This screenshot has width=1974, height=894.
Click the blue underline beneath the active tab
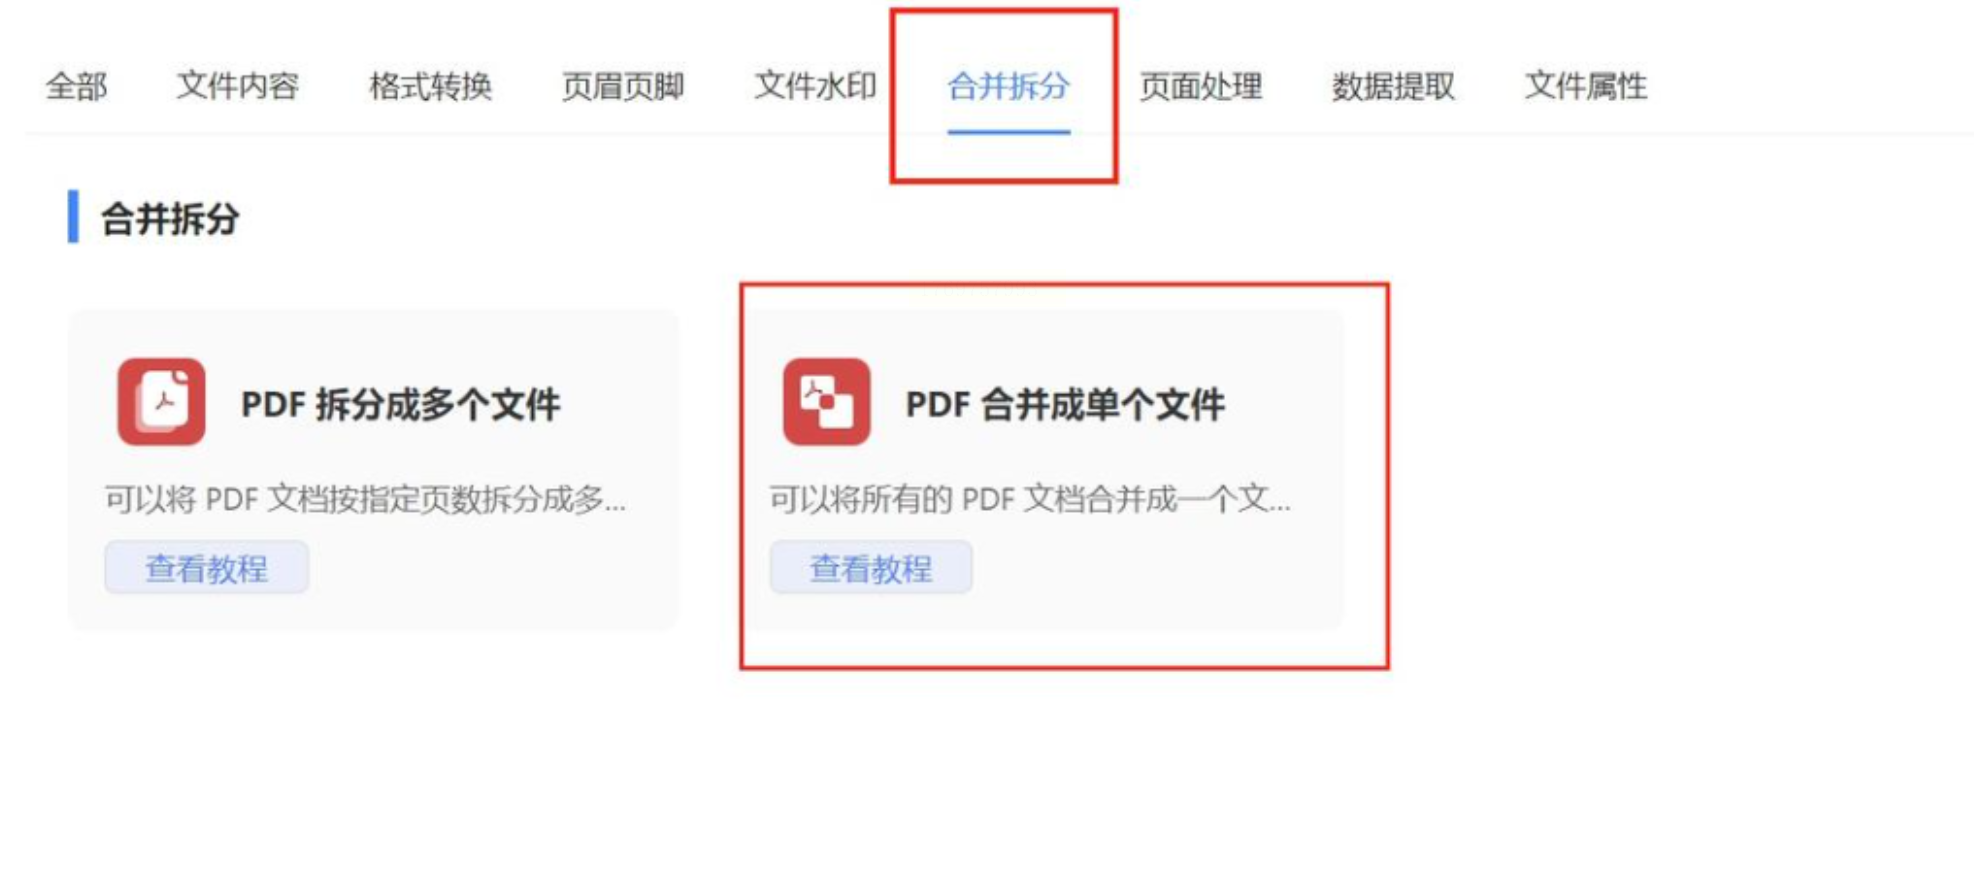[x=1009, y=131]
